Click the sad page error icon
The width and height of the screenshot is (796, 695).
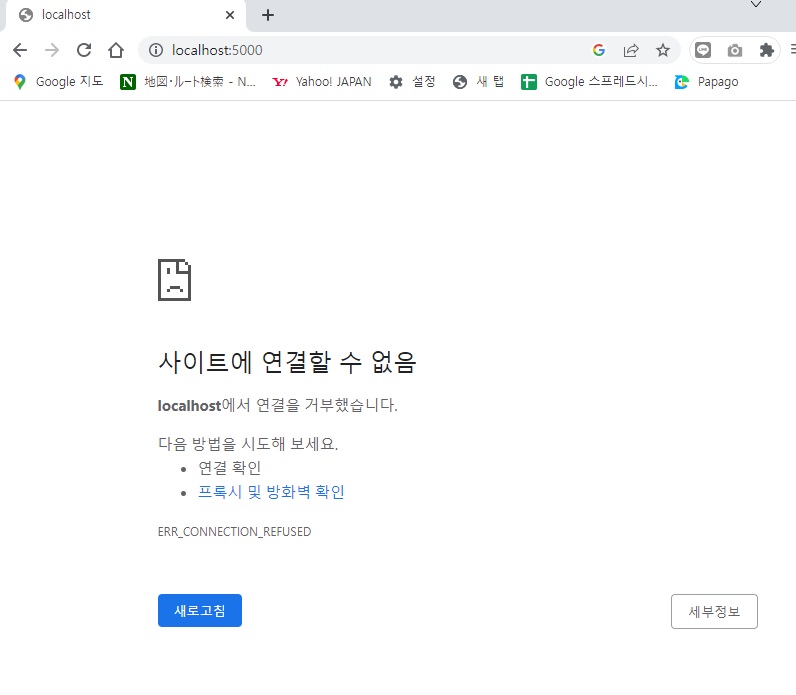click(174, 280)
